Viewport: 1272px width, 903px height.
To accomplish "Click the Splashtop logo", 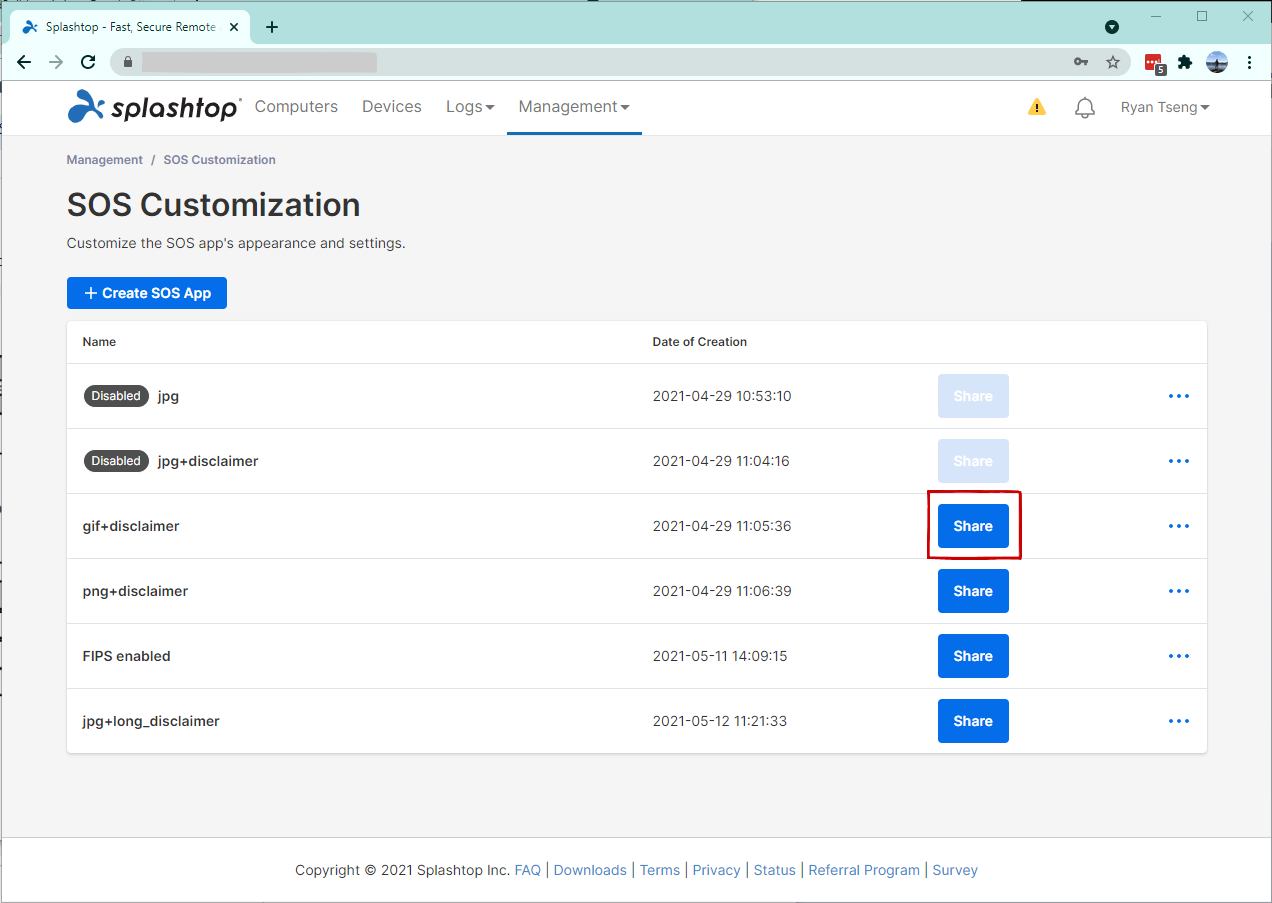I will [x=154, y=106].
